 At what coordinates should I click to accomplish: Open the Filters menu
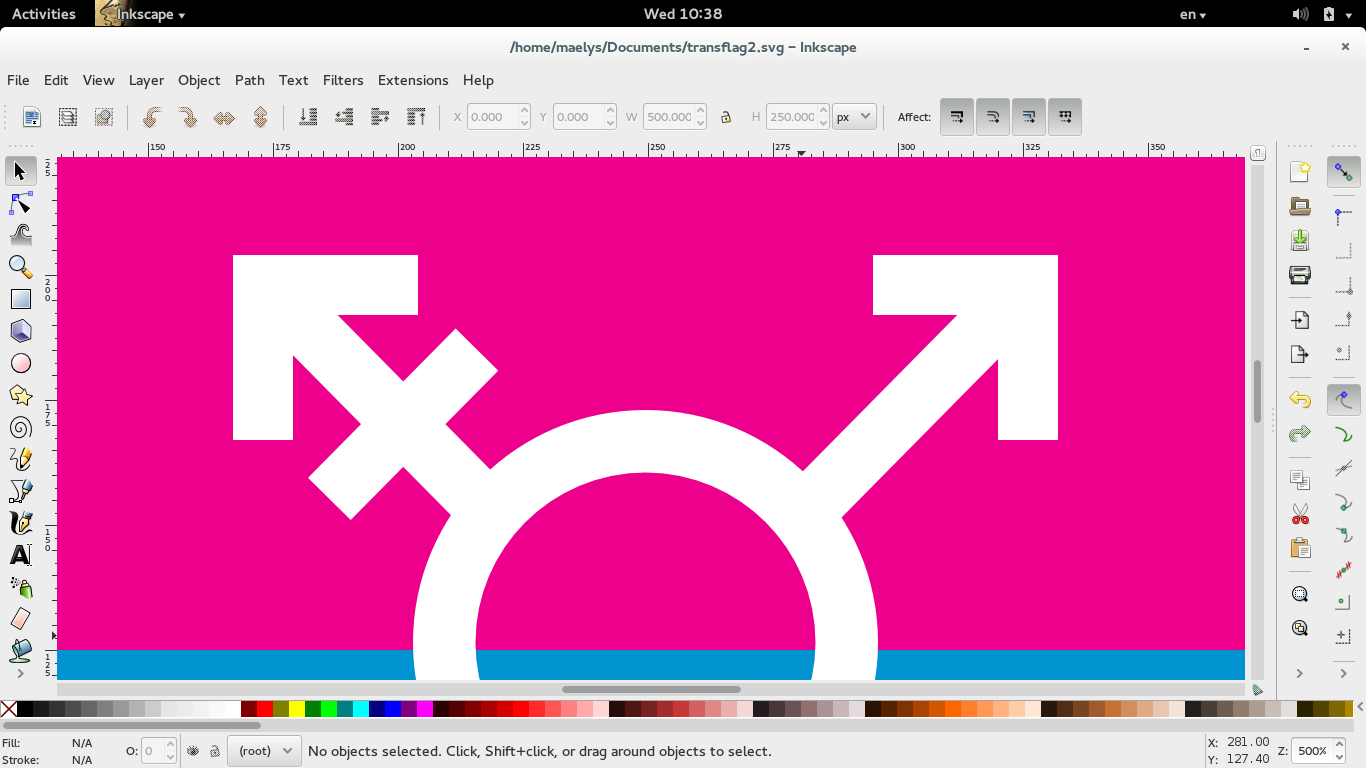(343, 80)
